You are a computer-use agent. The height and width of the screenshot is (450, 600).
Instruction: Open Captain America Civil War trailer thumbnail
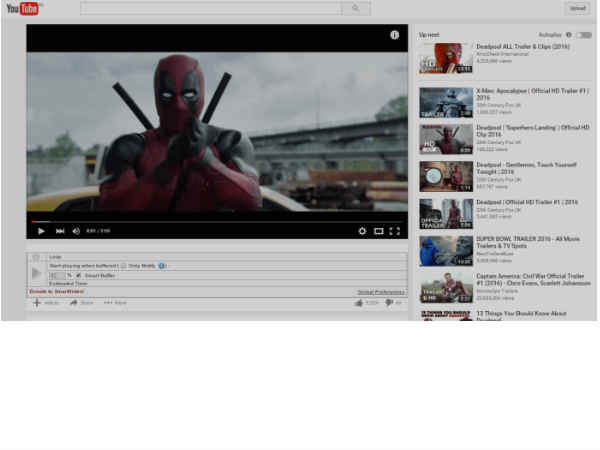[x=446, y=288]
